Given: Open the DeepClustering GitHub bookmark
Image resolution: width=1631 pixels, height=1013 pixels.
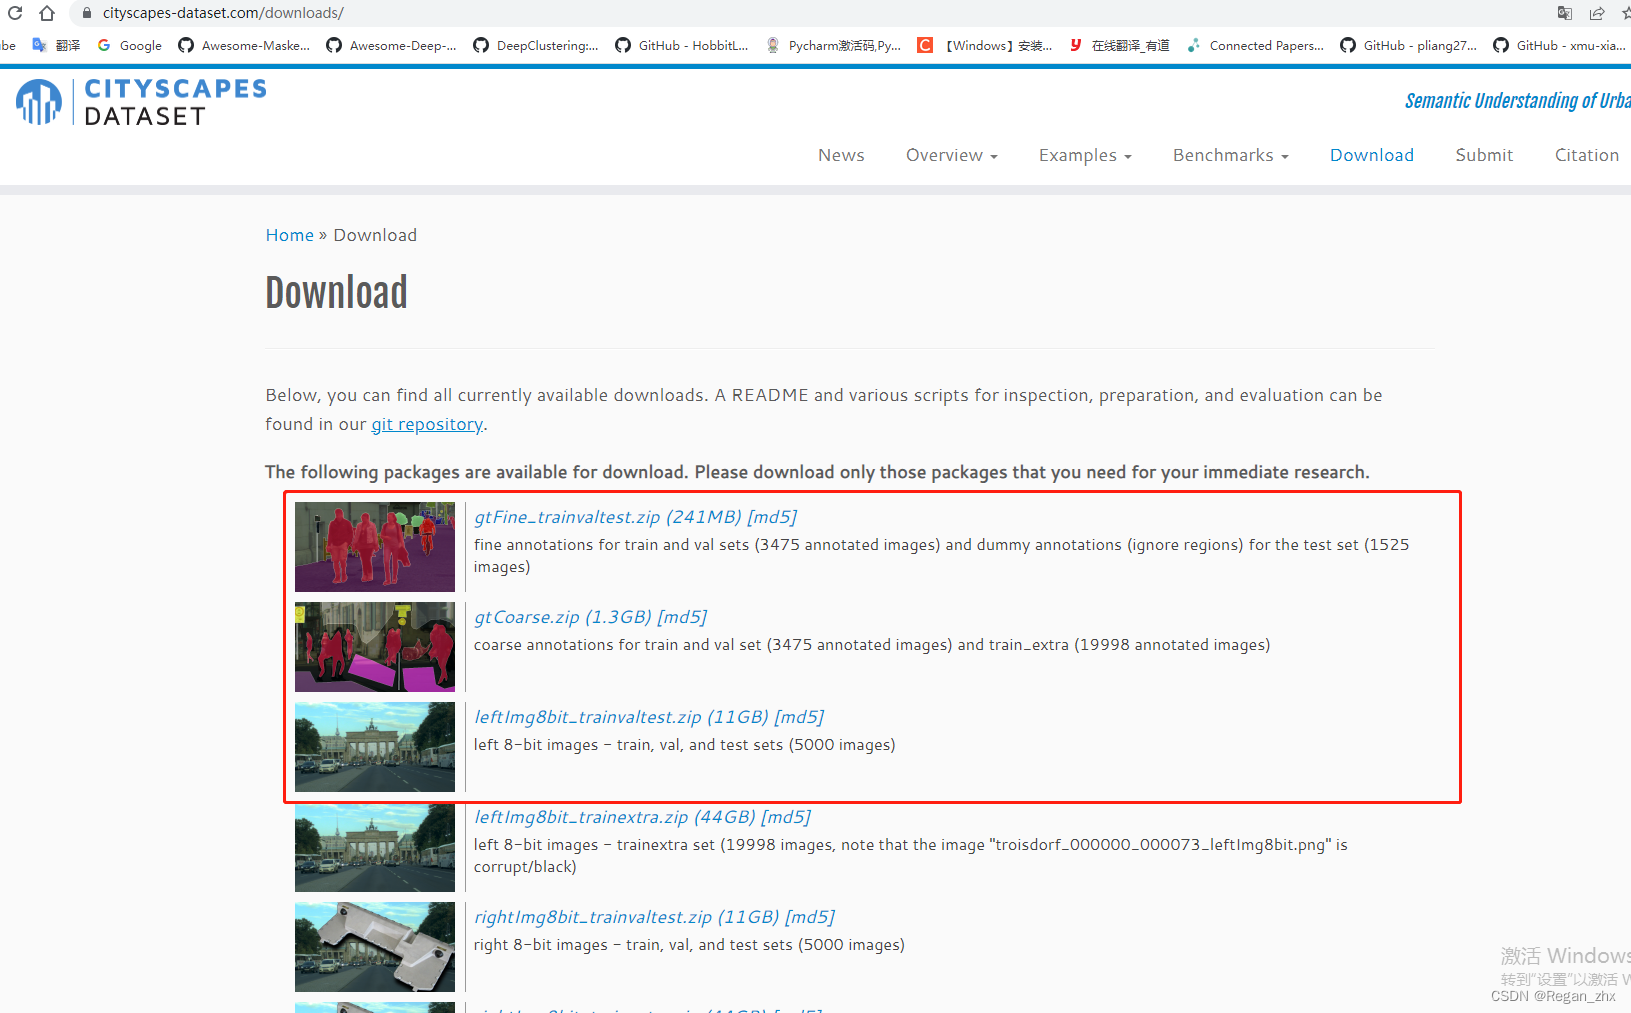Looking at the screenshot, I should 536,45.
